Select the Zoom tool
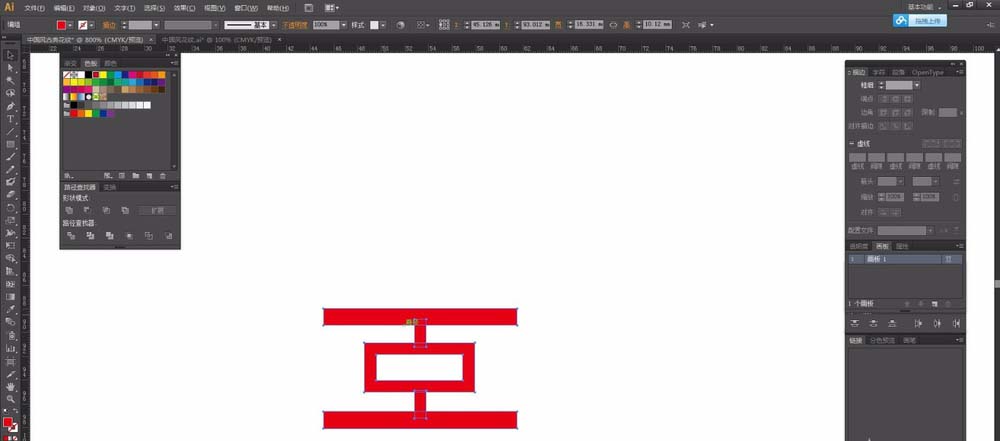 pos(10,399)
